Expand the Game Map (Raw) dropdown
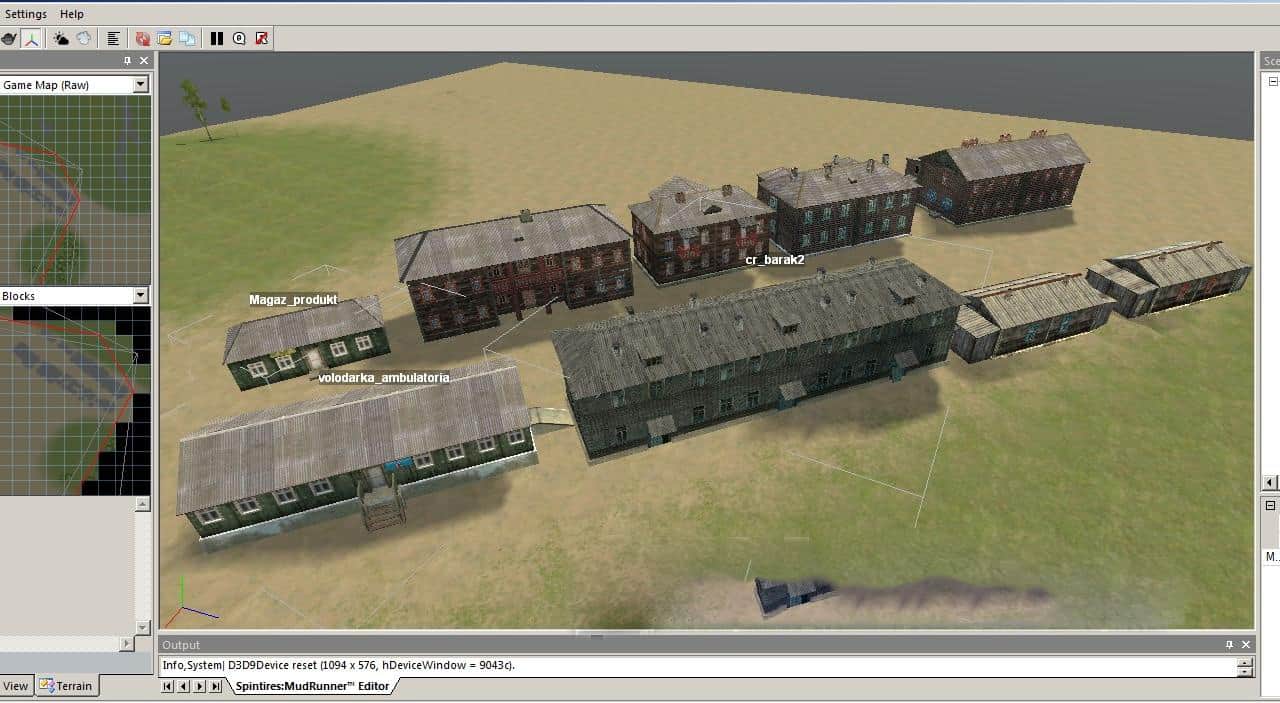1280x703 pixels. coord(140,85)
